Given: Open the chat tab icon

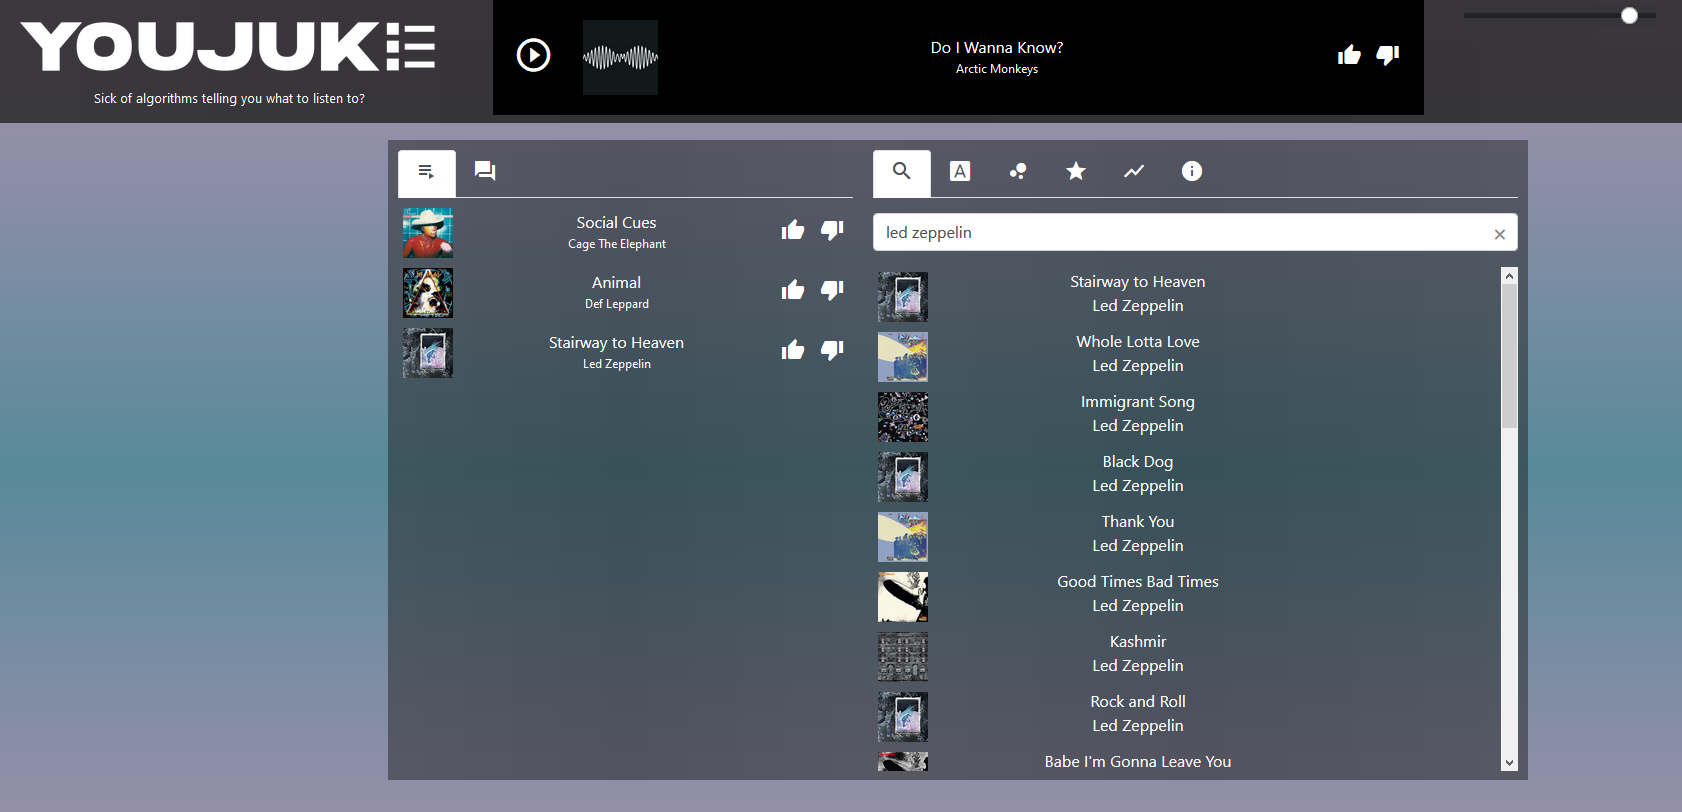Looking at the screenshot, I should click(x=485, y=171).
